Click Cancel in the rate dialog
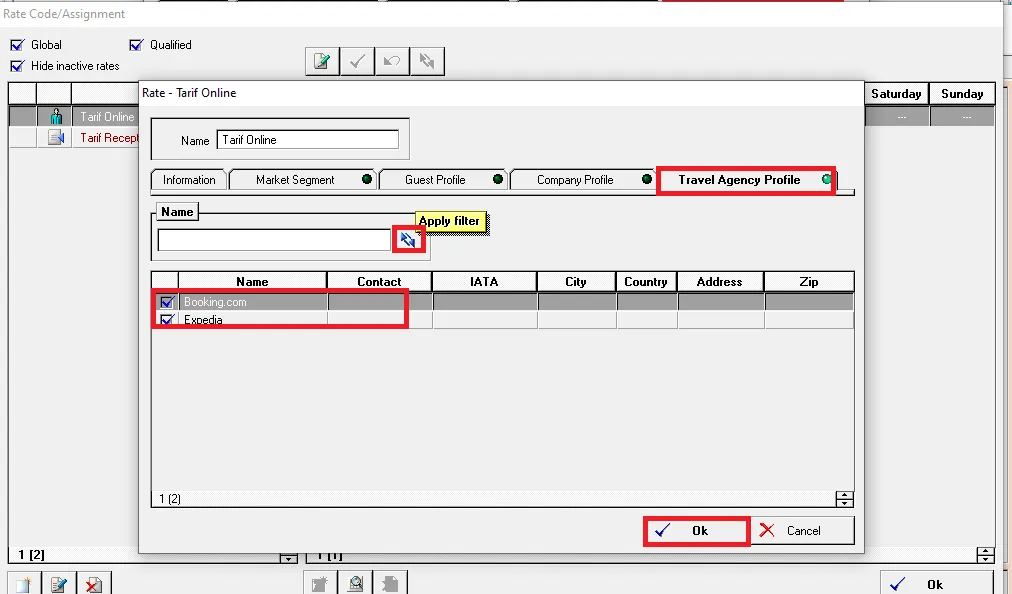The image size is (1012, 594). tap(803, 531)
